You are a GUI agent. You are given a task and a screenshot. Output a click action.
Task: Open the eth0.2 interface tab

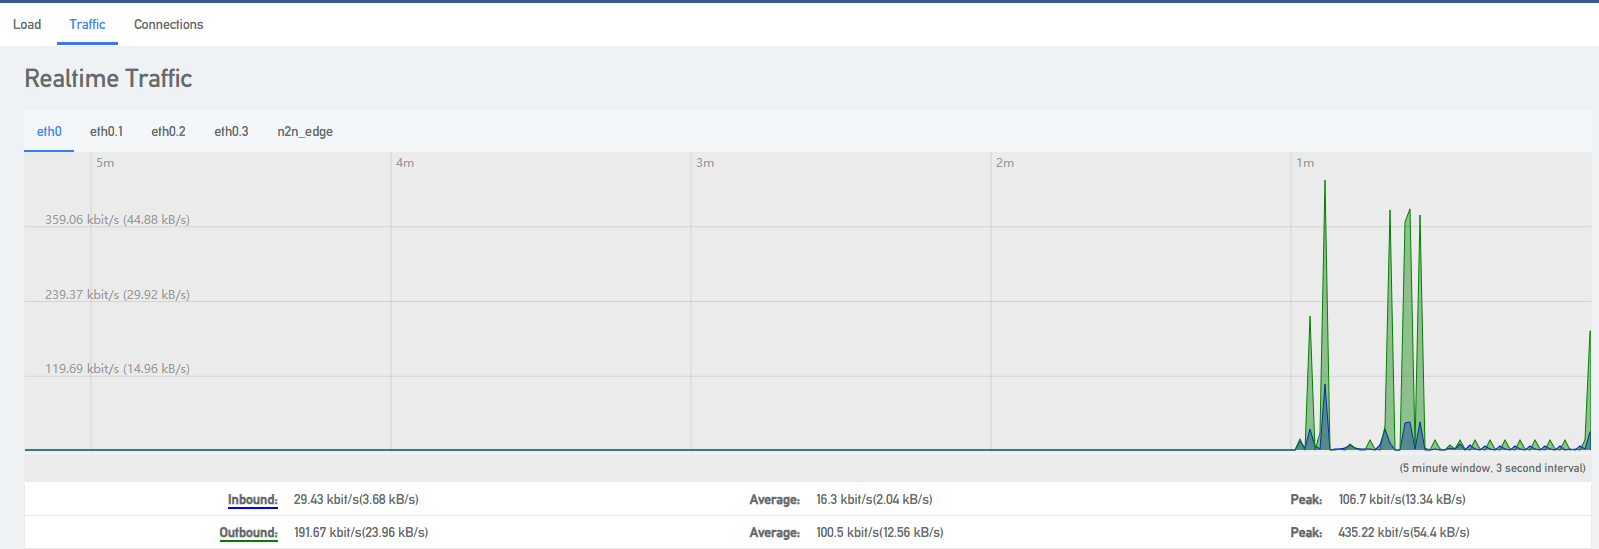168,131
